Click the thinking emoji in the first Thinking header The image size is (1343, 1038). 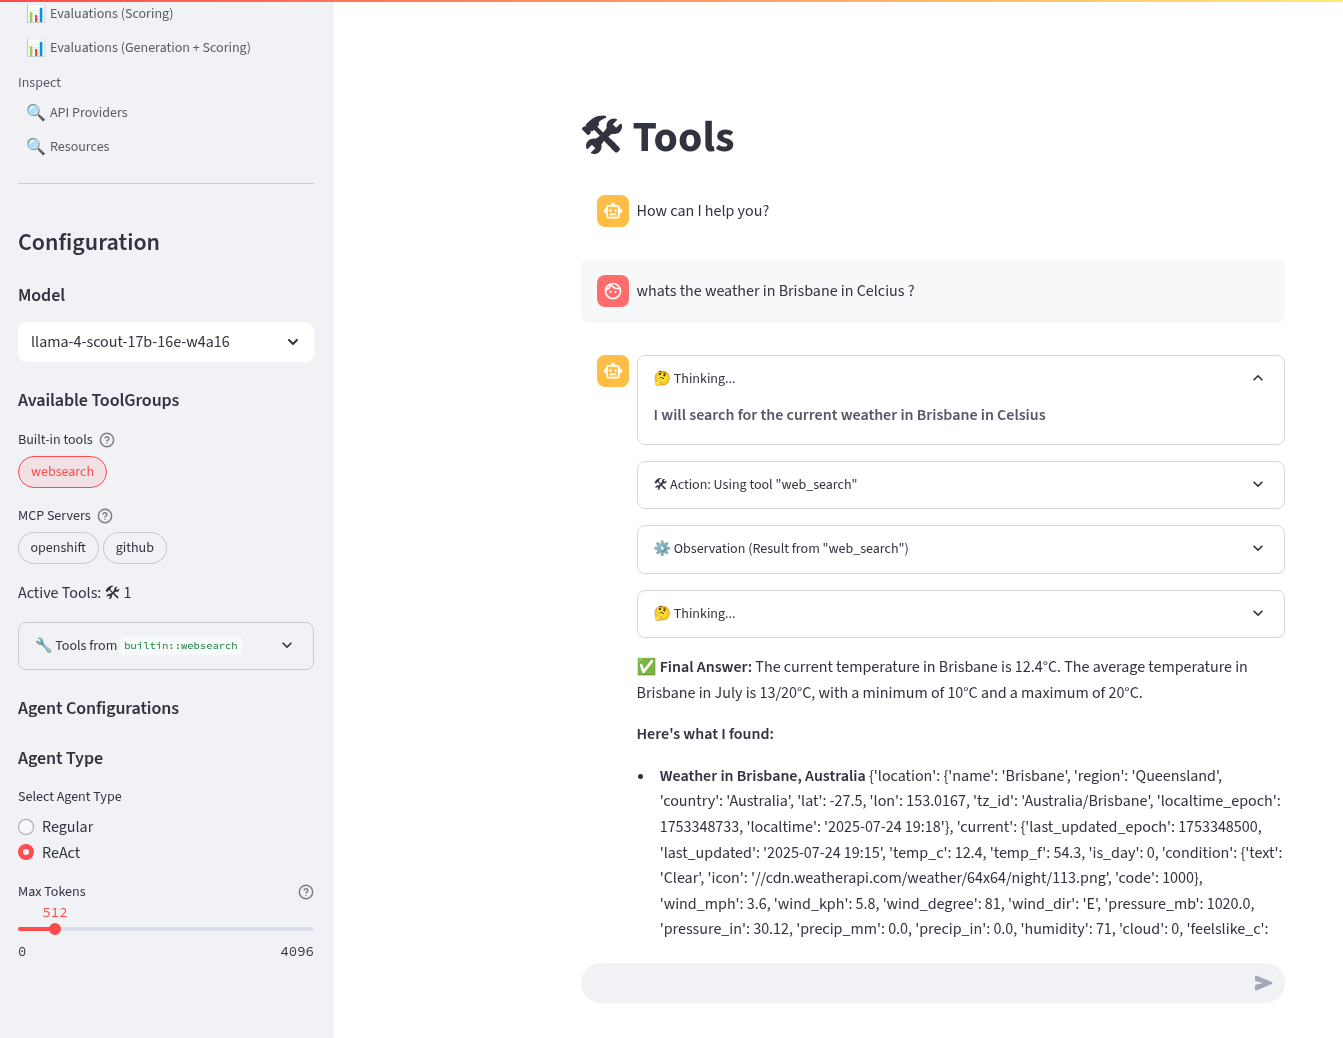point(662,379)
